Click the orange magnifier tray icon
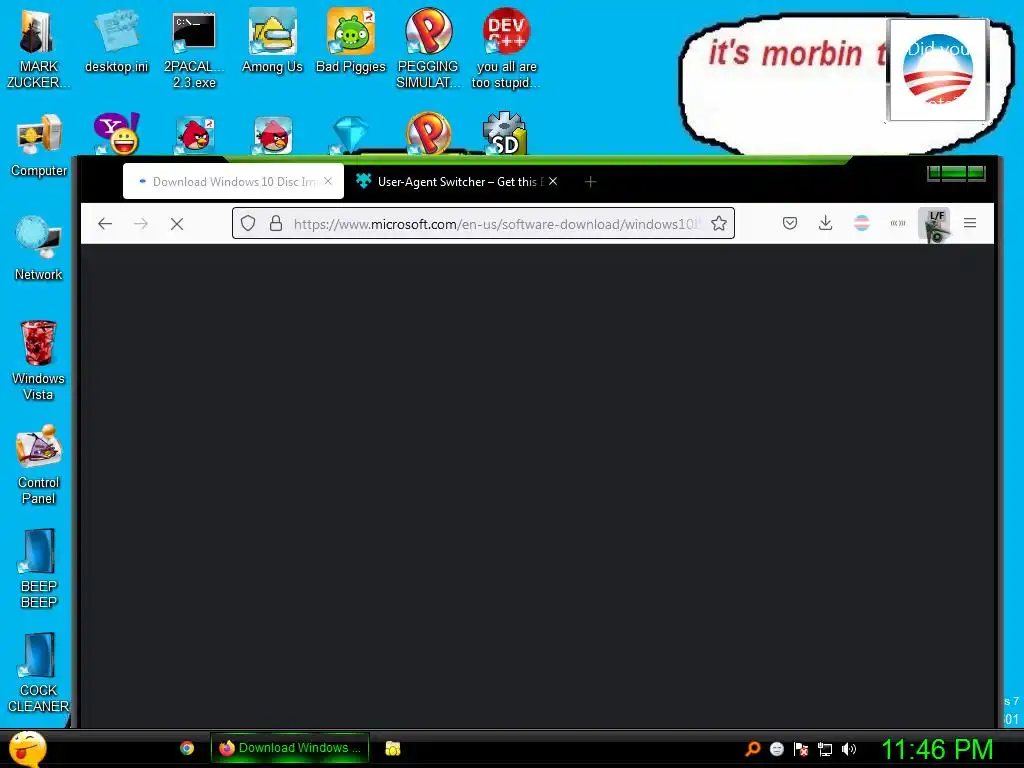Screen dimensions: 1024x768 [752, 749]
